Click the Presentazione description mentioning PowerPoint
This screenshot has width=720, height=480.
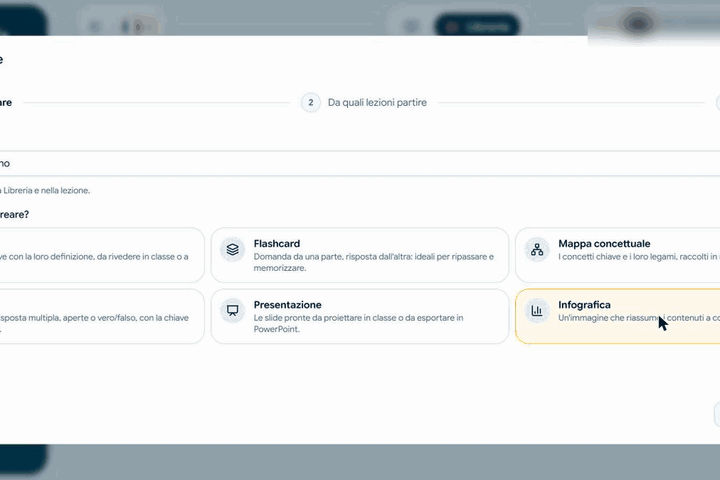pos(358,323)
